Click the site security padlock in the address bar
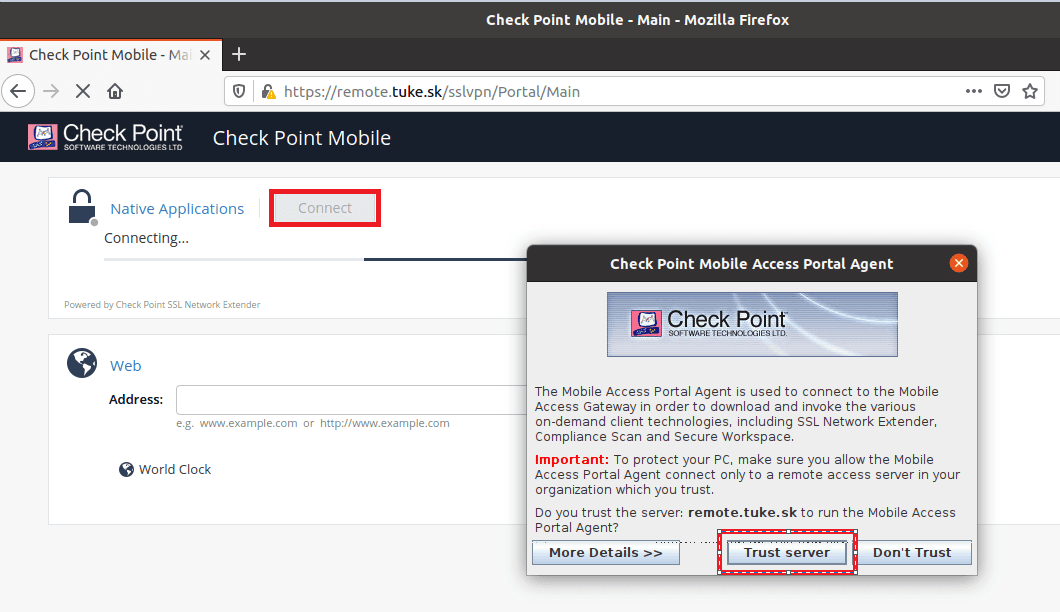The height and width of the screenshot is (612, 1060). [x=267, y=91]
